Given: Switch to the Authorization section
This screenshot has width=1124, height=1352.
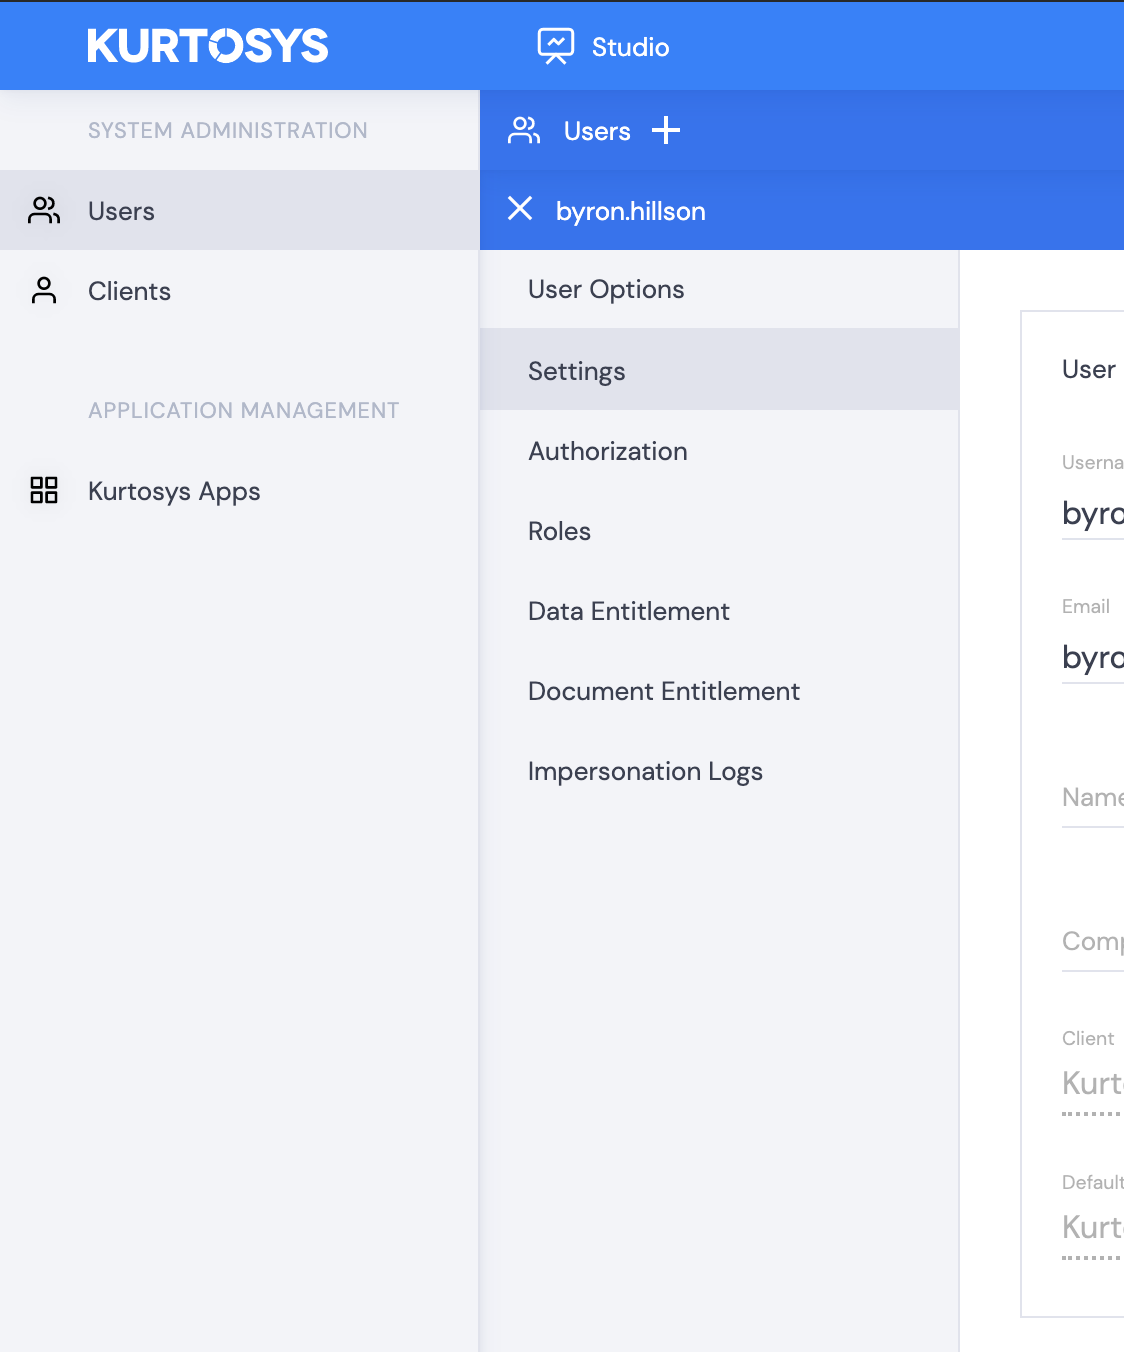Looking at the screenshot, I should click(x=607, y=451).
